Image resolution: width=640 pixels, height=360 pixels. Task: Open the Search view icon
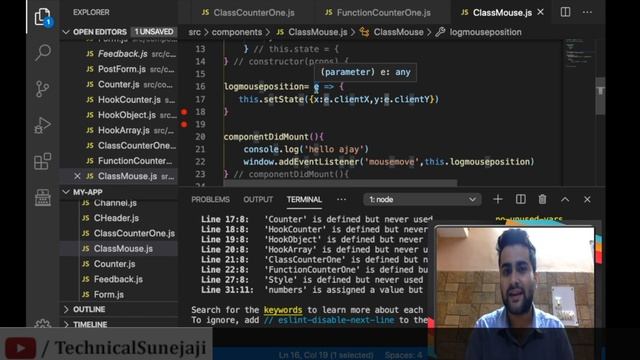(x=43, y=53)
